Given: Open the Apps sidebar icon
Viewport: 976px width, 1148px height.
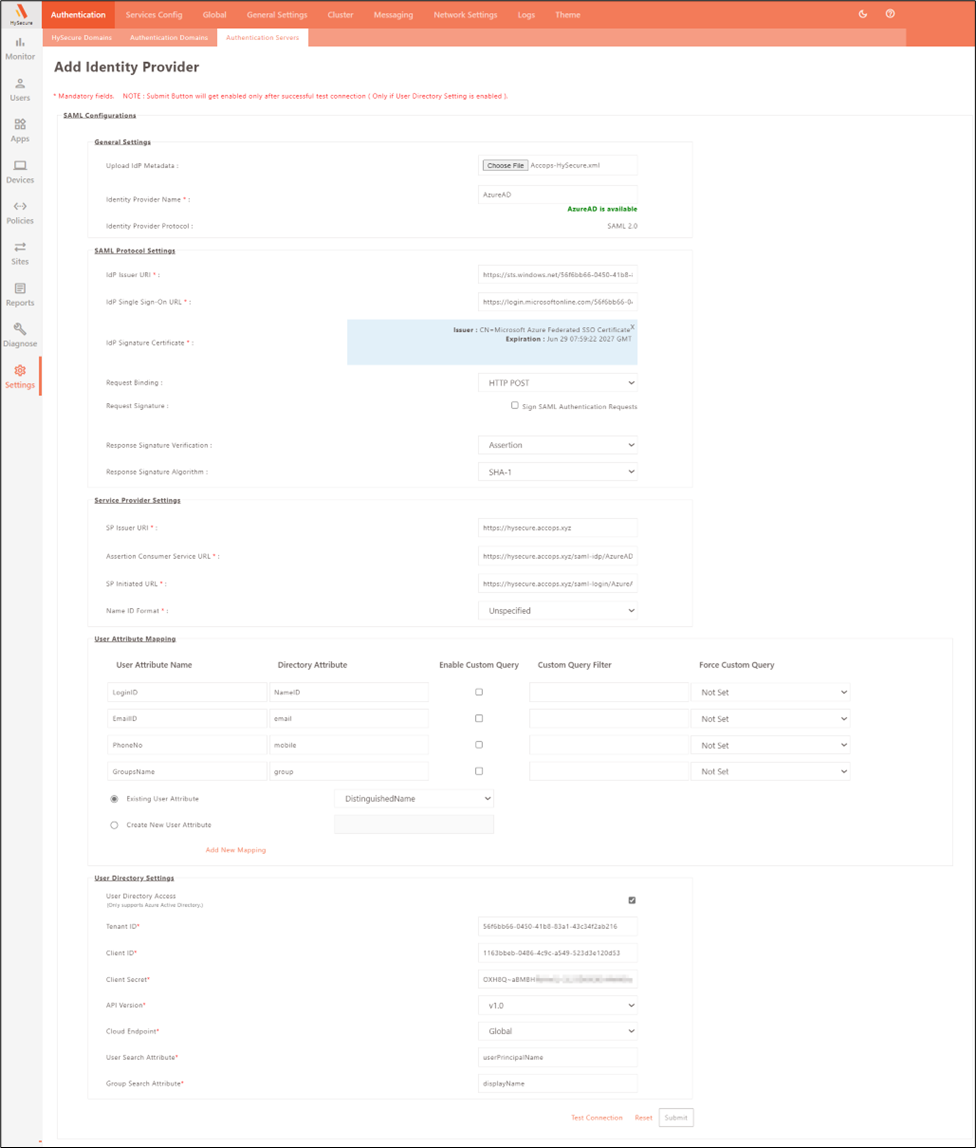Looking at the screenshot, I should [x=20, y=124].
